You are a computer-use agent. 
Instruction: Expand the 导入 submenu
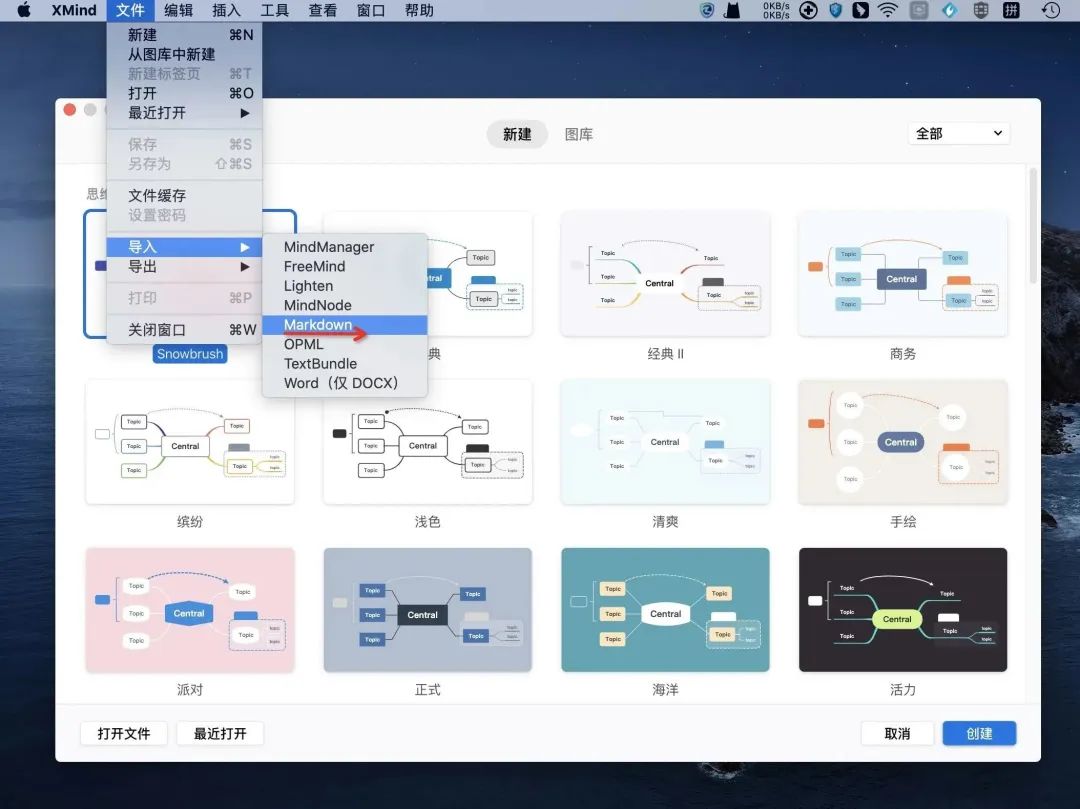(x=185, y=246)
